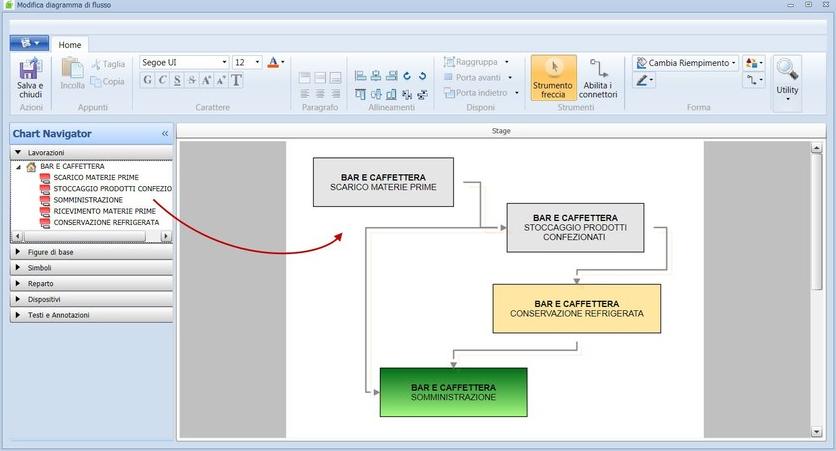This screenshot has width=836, height=451.
Task: Click the Salva e chiudi icon
Action: (x=30, y=76)
